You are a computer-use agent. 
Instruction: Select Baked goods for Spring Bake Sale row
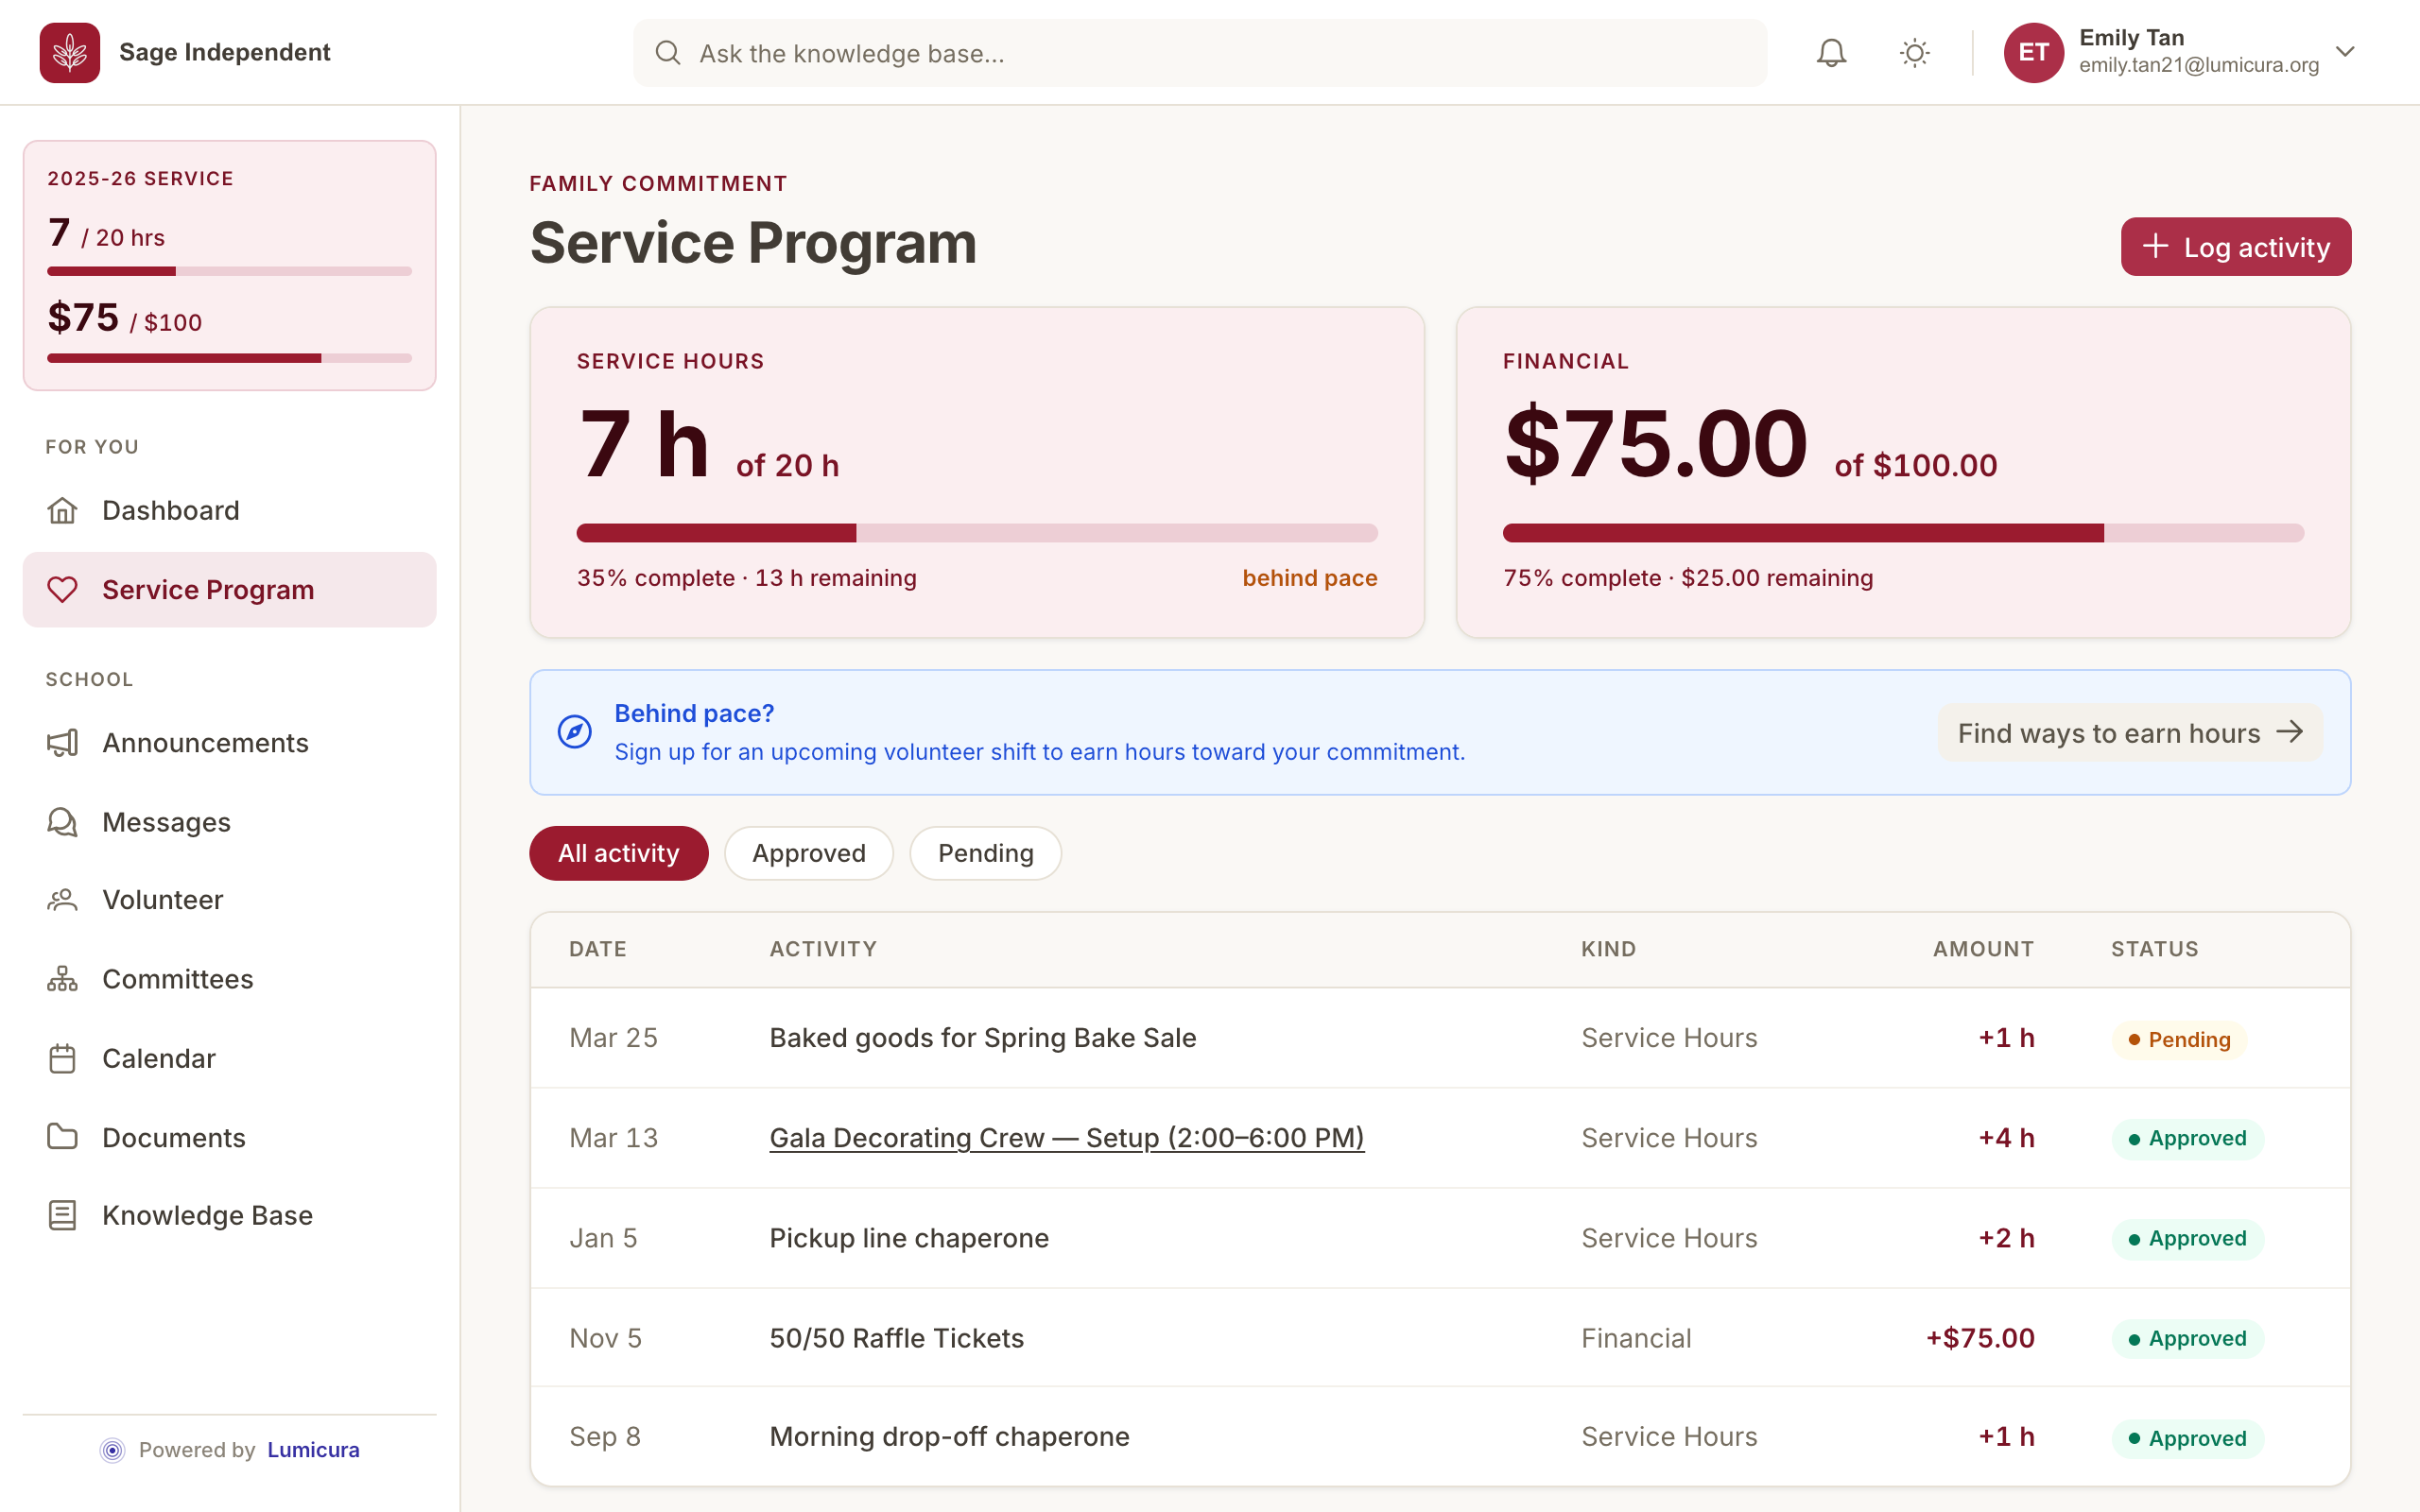(1440, 1038)
